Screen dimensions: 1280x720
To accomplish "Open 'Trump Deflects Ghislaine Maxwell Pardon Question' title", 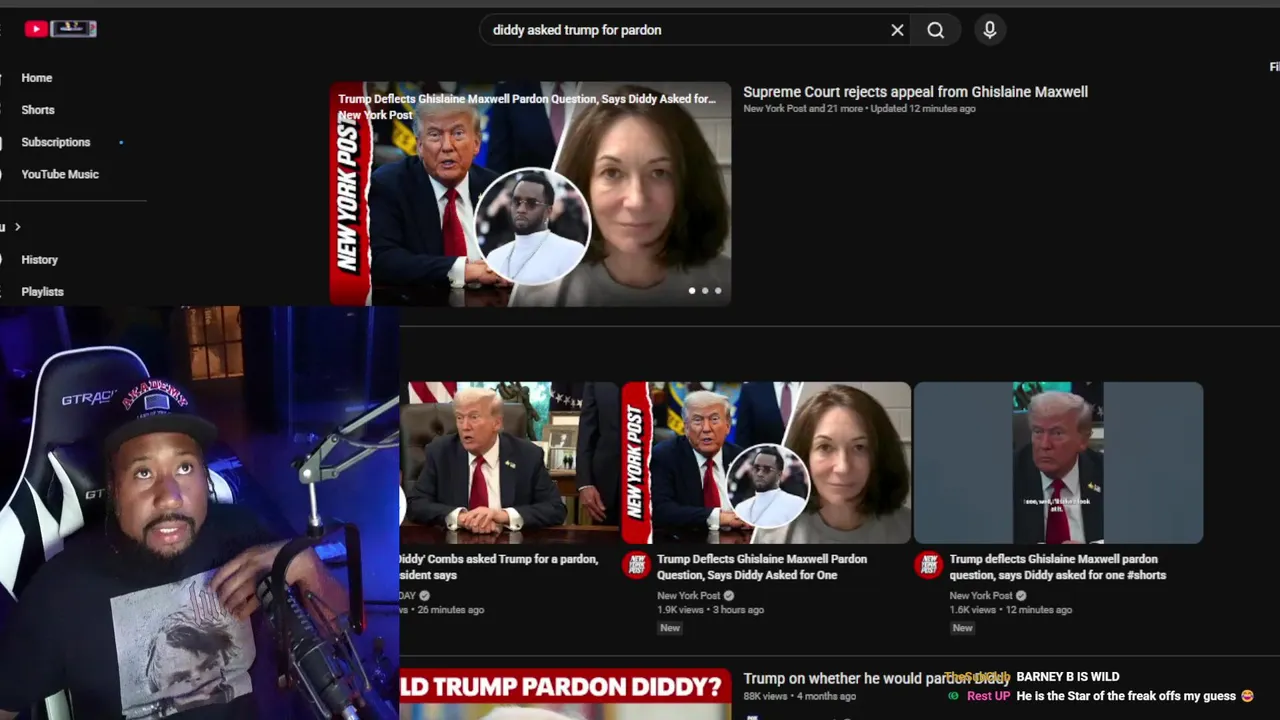I will pos(762,567).
